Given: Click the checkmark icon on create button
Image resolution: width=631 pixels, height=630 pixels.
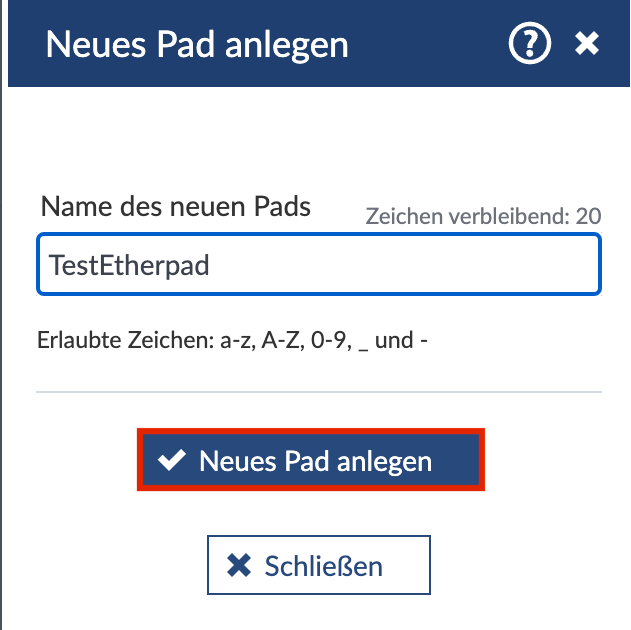Looking at the screenshot, I should pyautogui.click(x=173, y=460).
